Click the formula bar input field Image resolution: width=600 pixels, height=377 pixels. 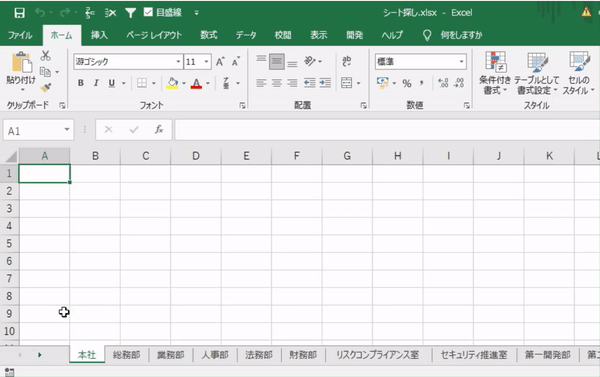click(x=387, y=130)
